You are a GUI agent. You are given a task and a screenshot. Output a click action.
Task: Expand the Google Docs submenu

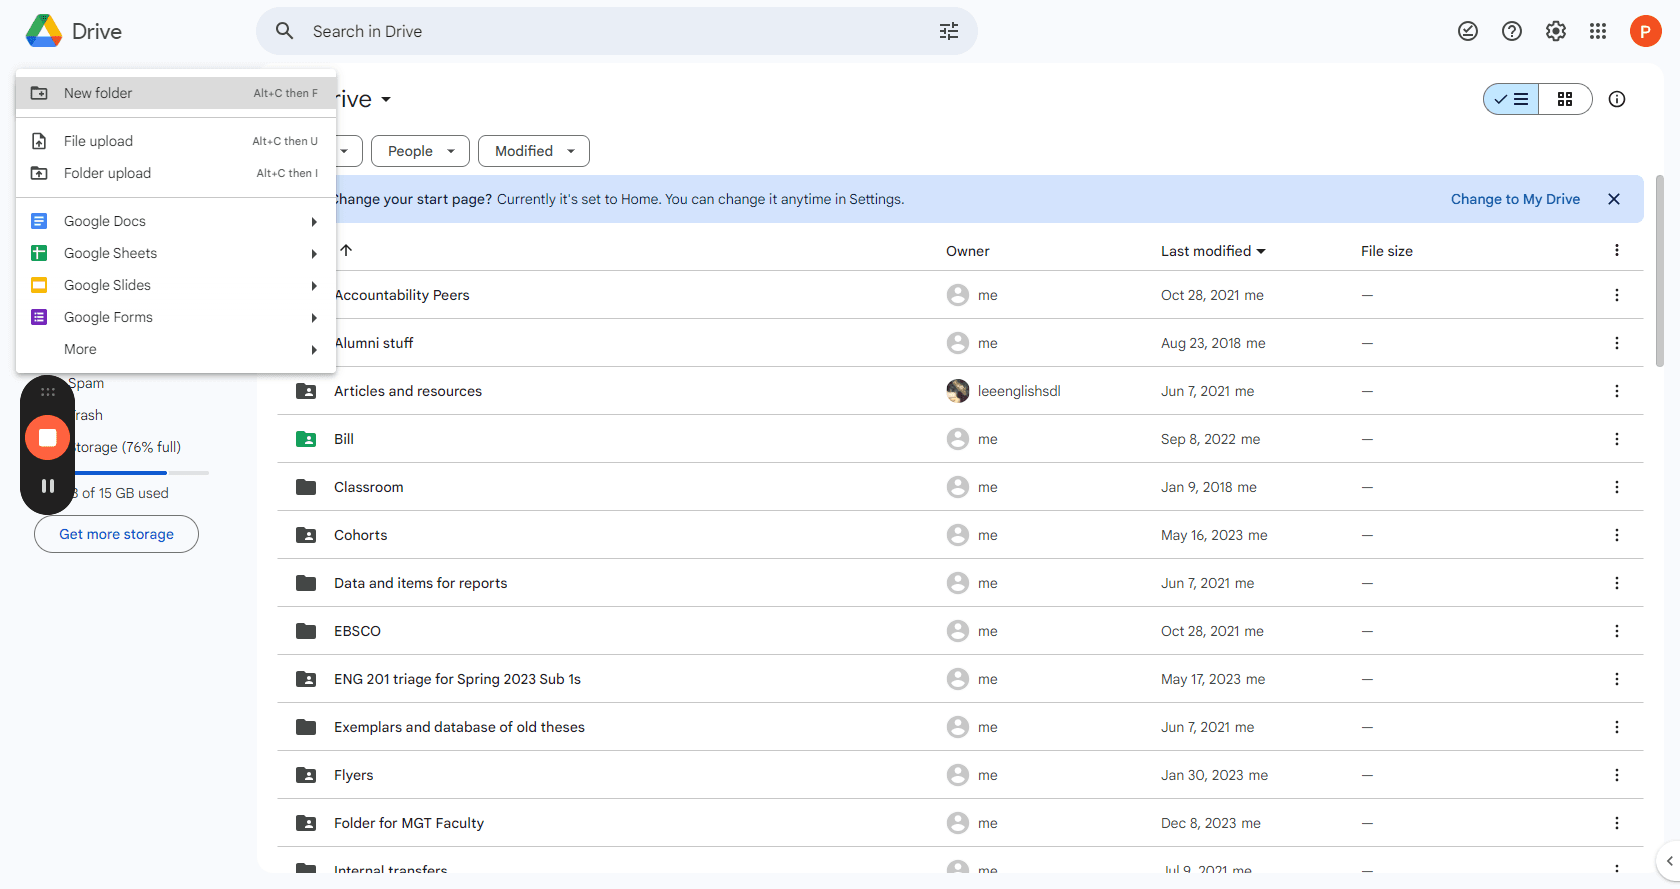point(314,222)
